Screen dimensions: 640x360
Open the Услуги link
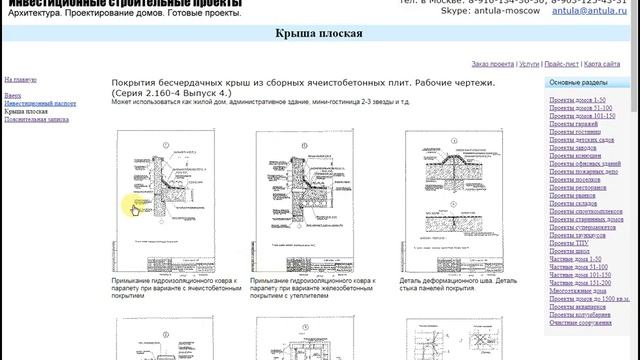click(529, 64)
